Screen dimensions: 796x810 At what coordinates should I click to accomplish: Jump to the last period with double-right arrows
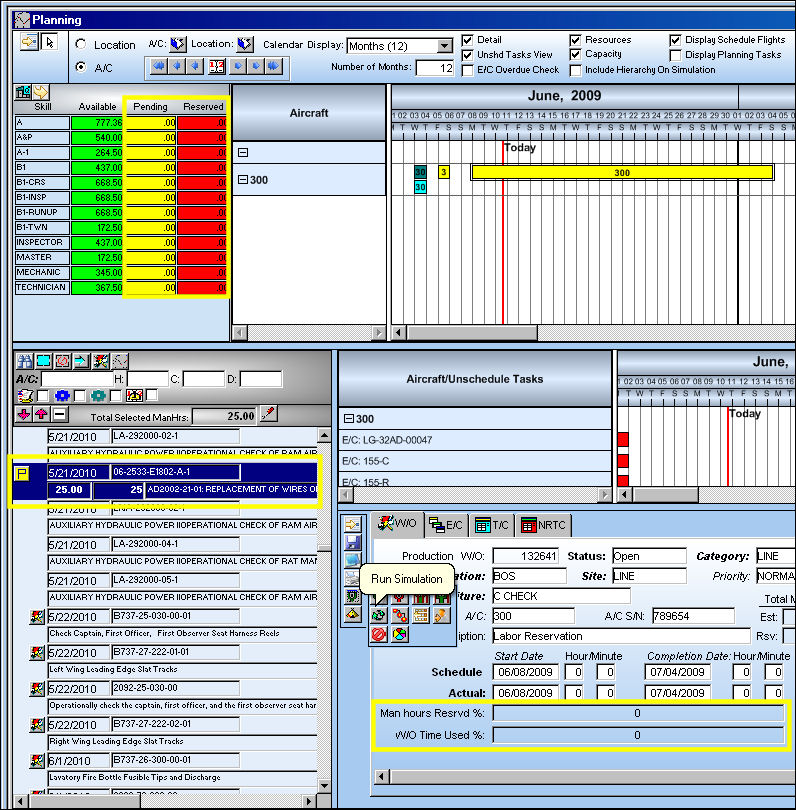pyautogui.click(x=273, y=66)
